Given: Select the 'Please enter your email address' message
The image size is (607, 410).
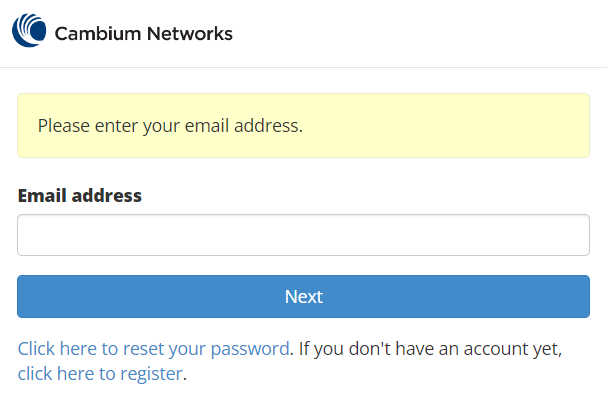Looking at the screenshot, I should [169, 126].
